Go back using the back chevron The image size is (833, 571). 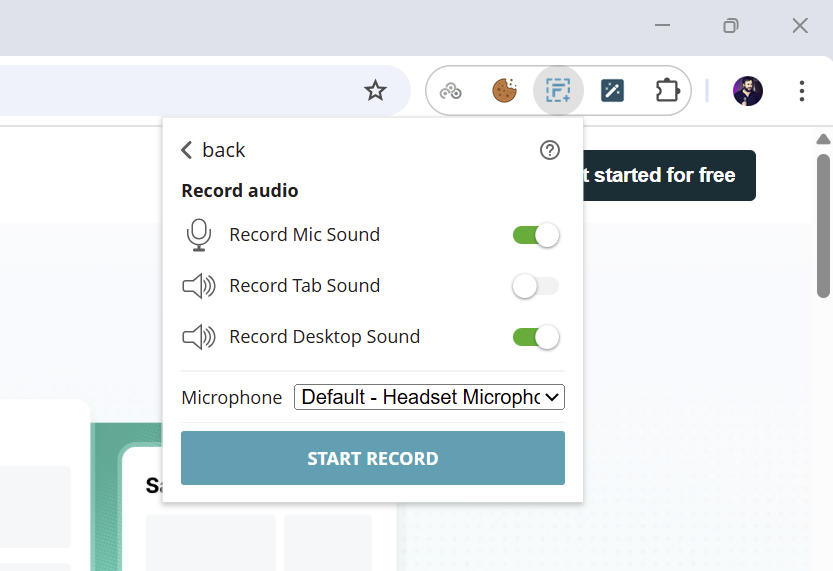point(213,150)
